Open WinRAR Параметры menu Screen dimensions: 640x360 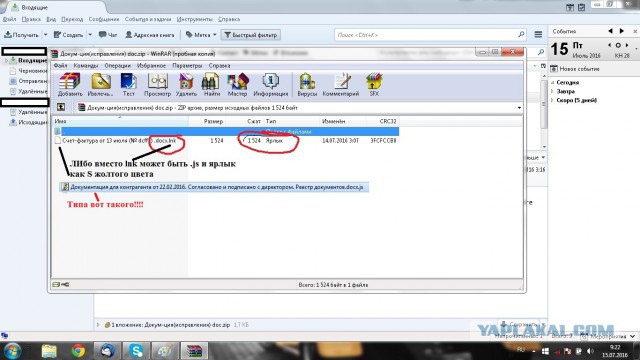click(187, 65)
